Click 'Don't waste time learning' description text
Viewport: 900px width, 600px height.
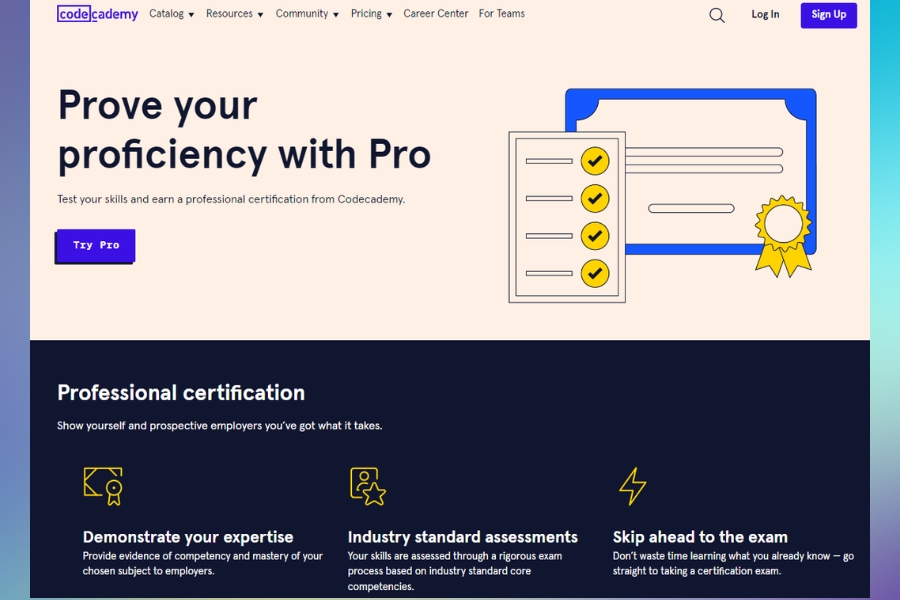click(733, 563)
